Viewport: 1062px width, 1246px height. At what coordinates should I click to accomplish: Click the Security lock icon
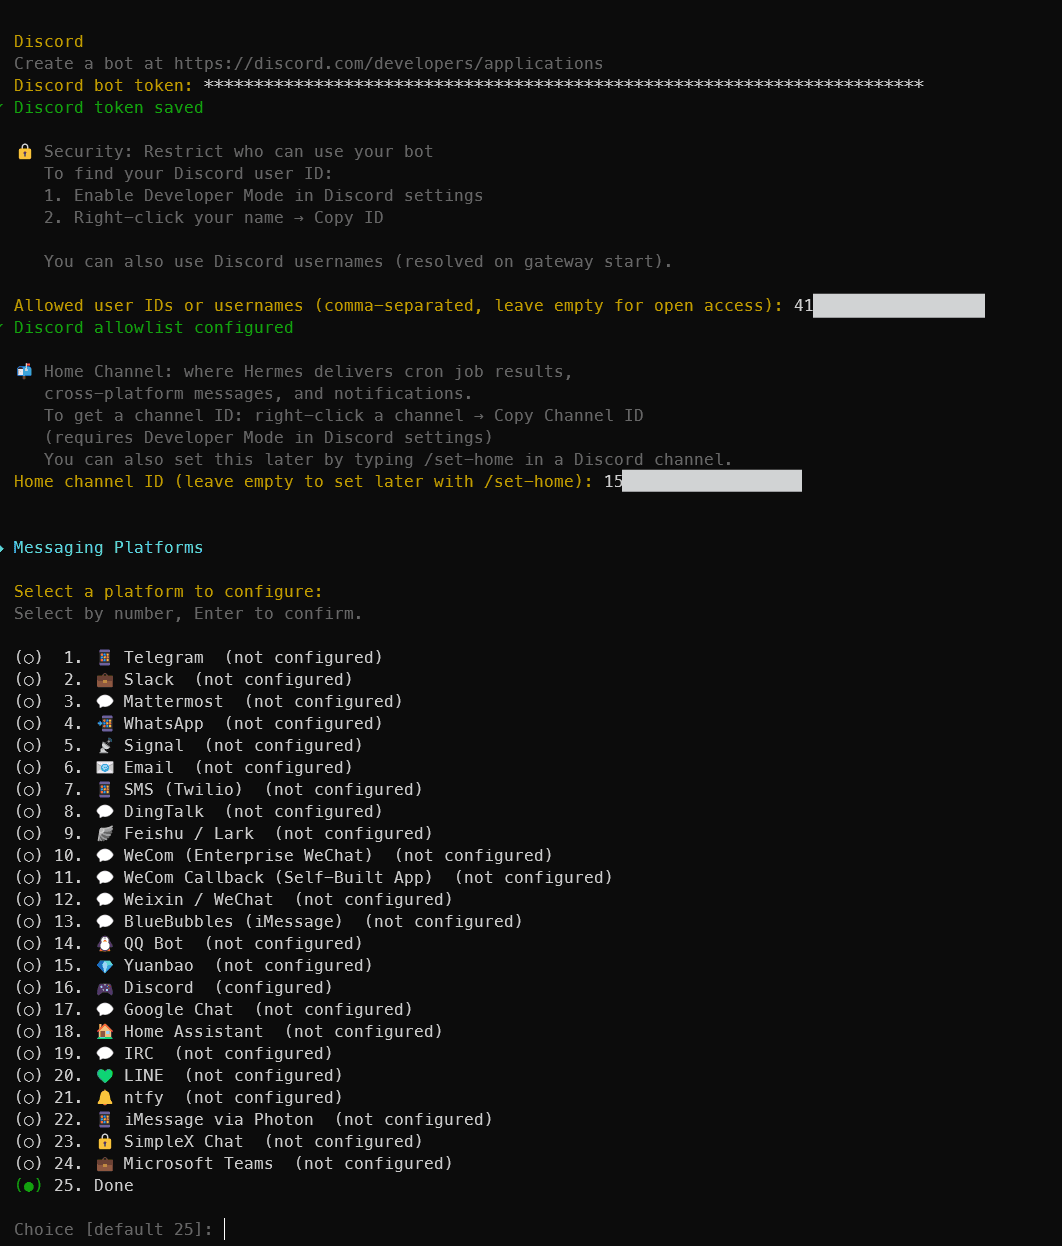point(25,152)
